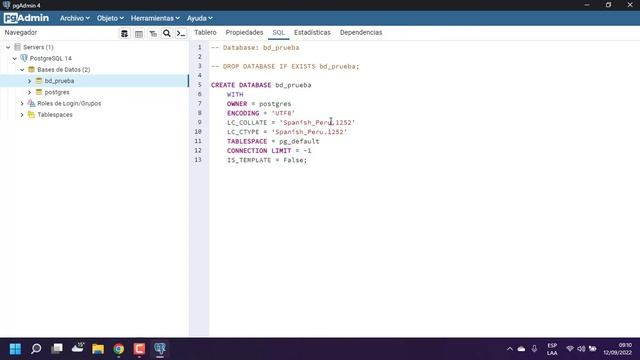Viewport: 640px width, 360px height.
Task: Open the Herramientas menu
Action: [155, 18]
